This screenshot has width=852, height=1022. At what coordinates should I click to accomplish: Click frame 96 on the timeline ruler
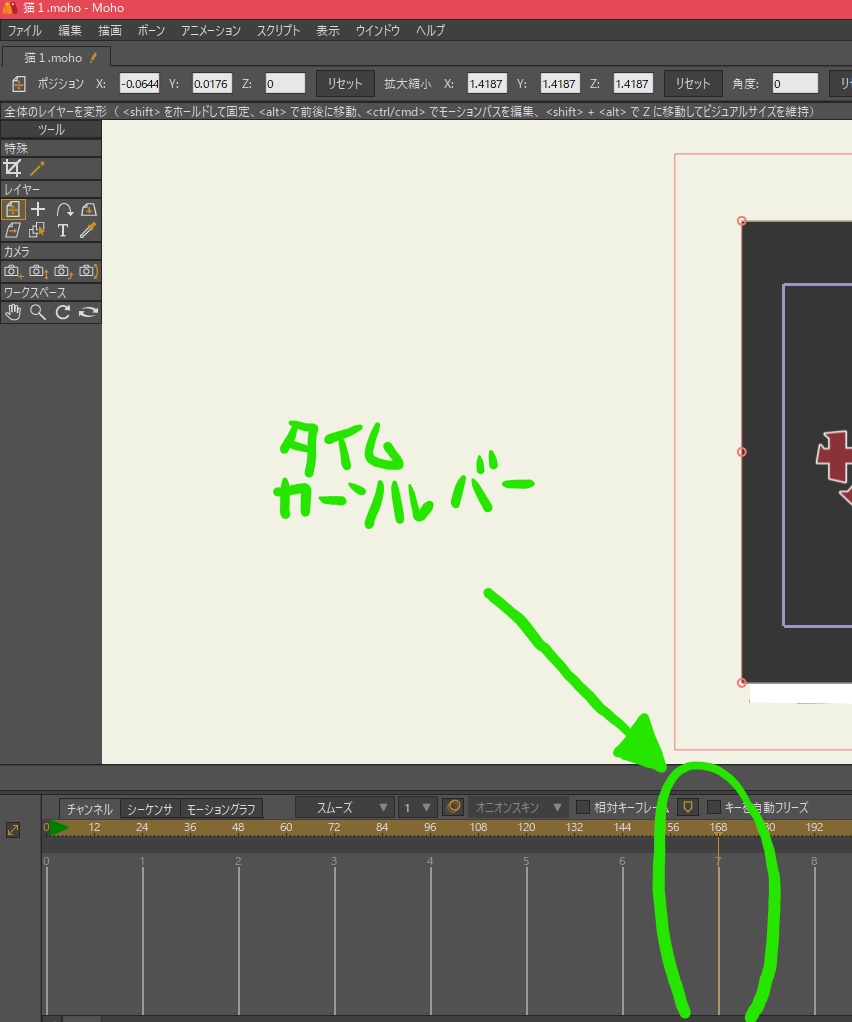(430, 827)
